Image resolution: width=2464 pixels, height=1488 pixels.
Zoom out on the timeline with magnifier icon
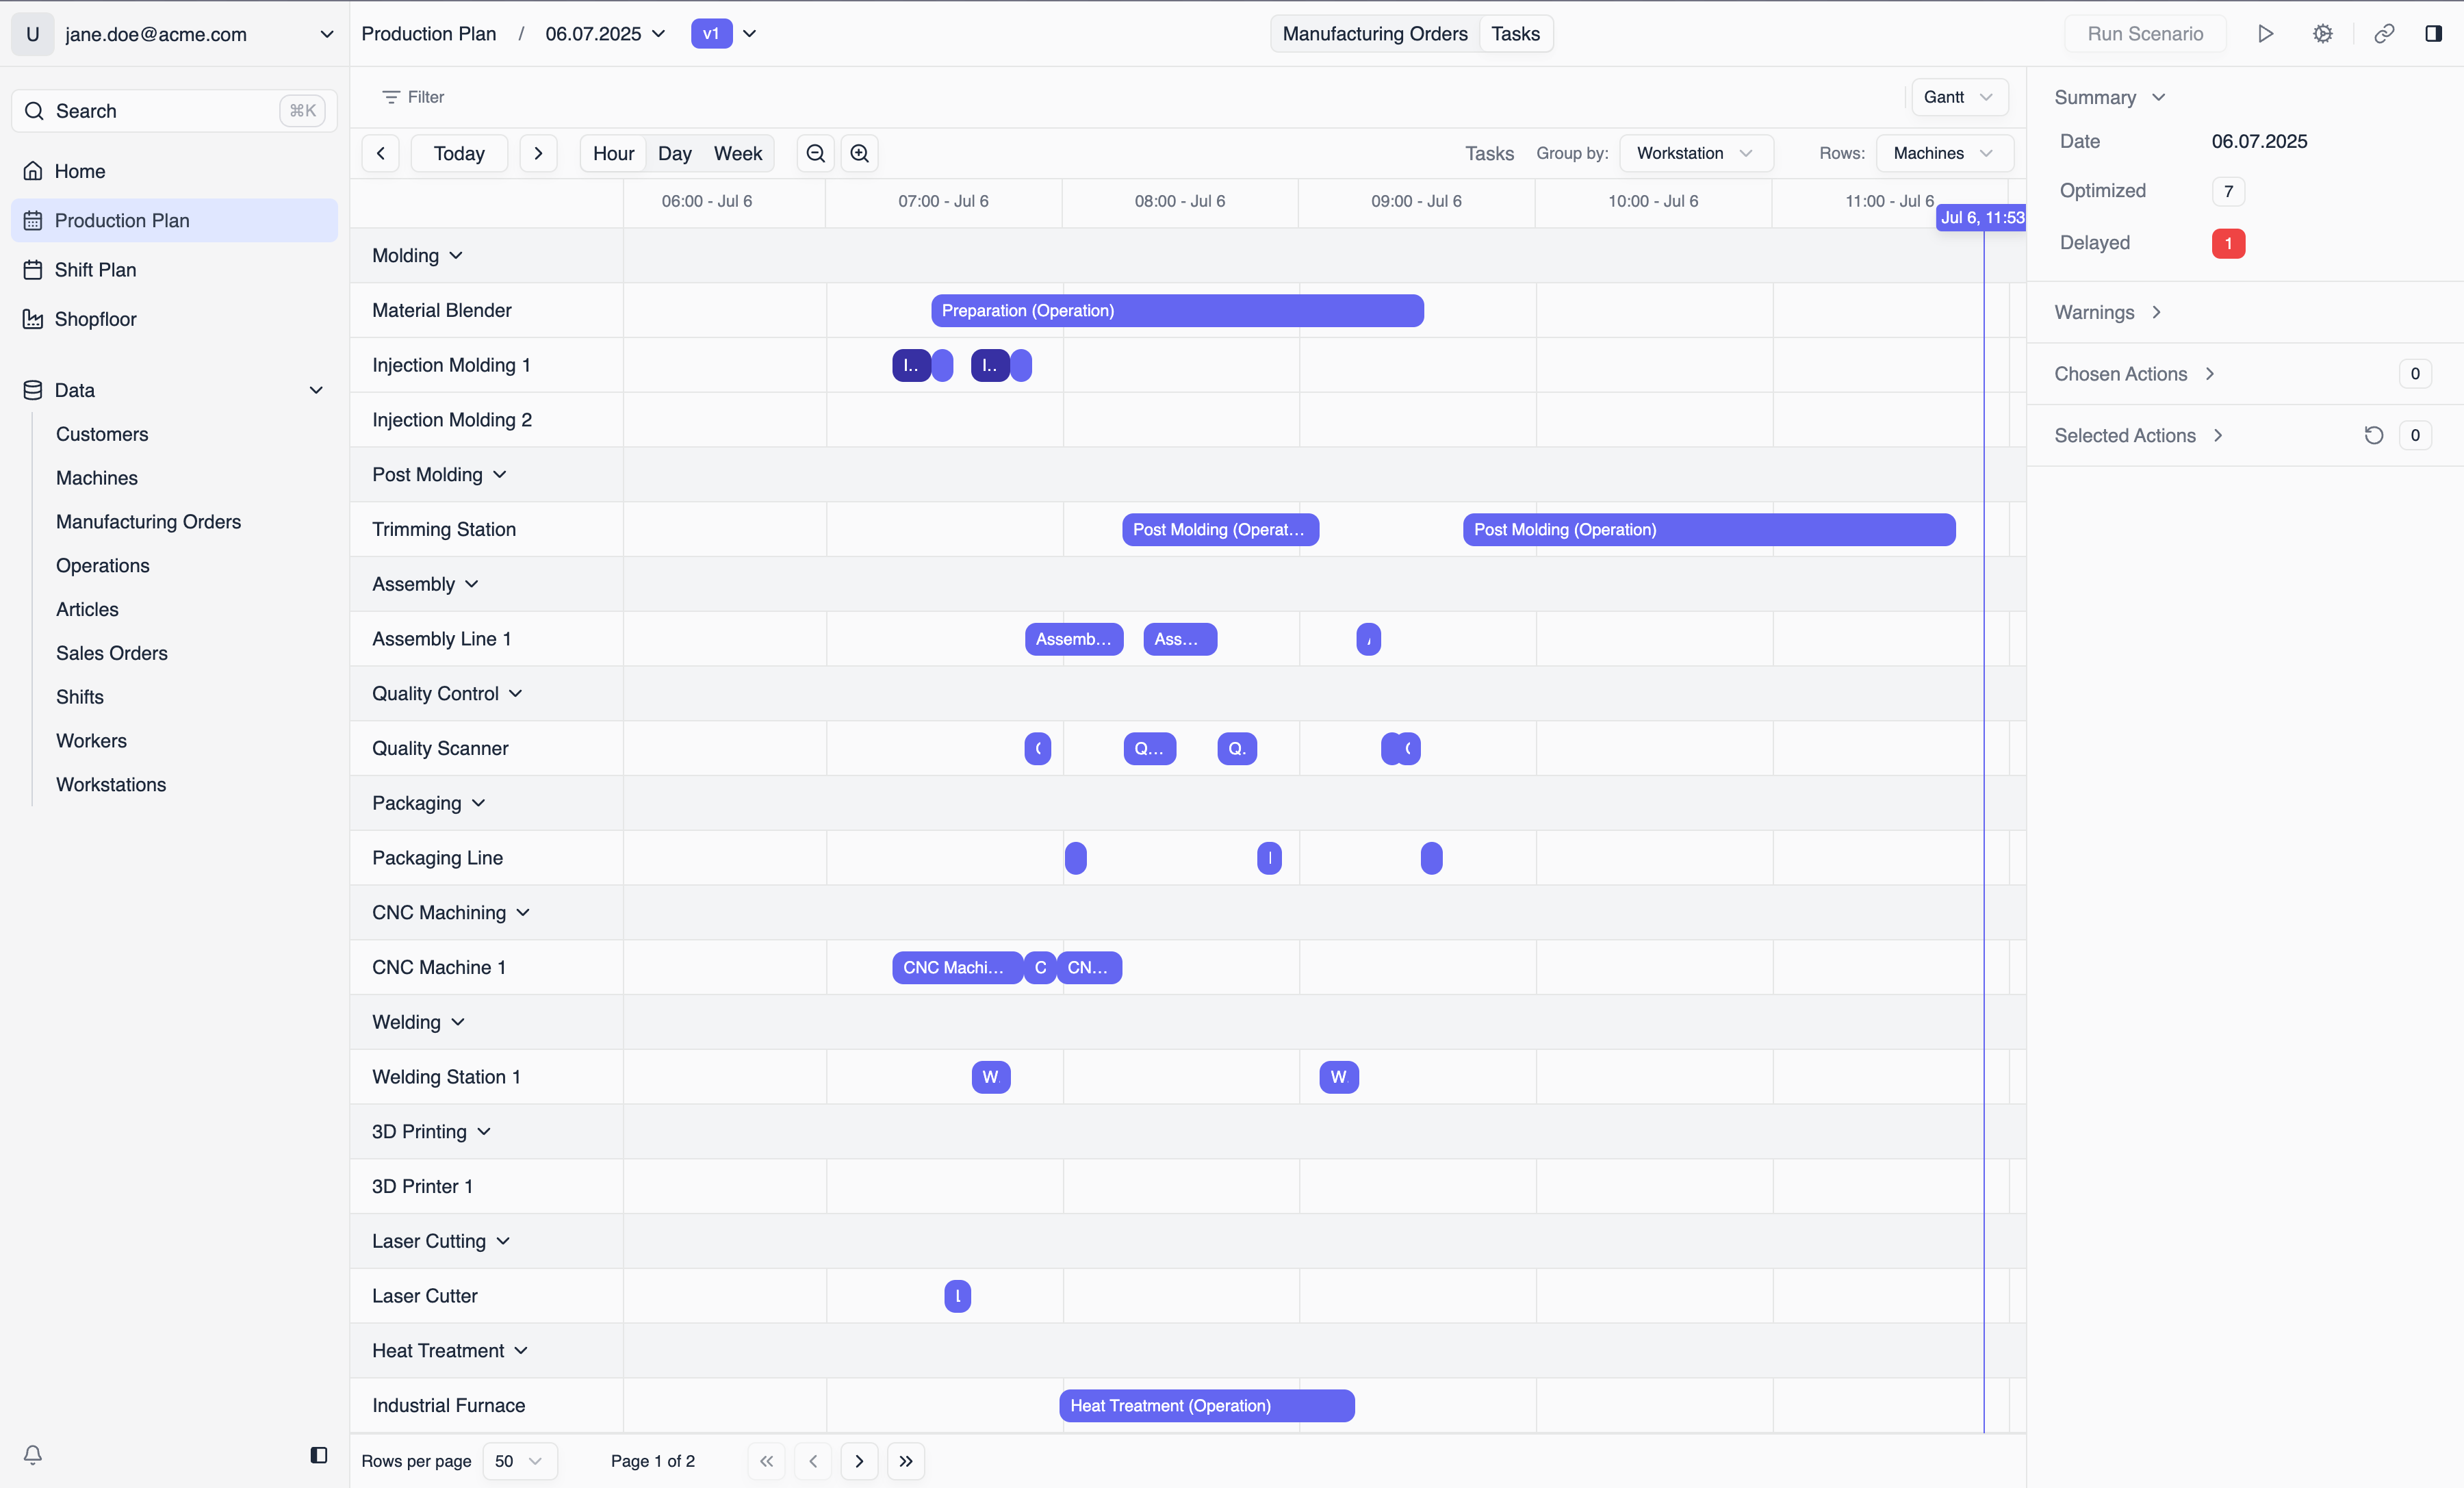coord(815,153)
